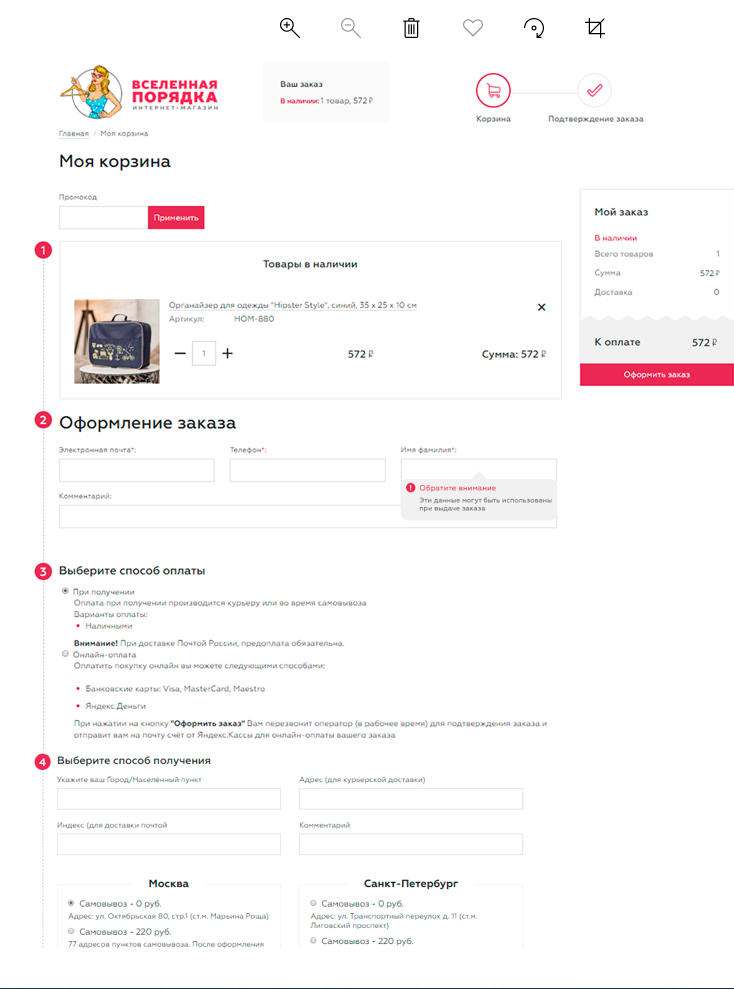Screen dimensions: 734x989
Task: Rotate the image with the rotate icon
Action: (x=534, y=28)
